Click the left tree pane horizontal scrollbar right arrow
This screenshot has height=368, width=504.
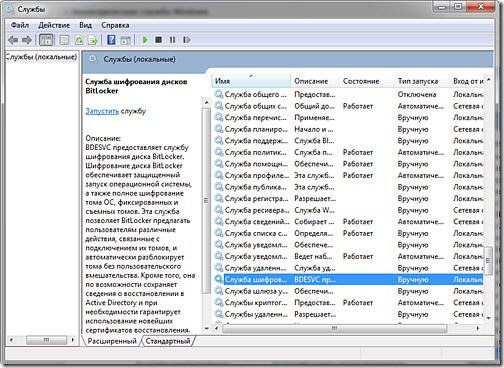(x=73, y=340)
